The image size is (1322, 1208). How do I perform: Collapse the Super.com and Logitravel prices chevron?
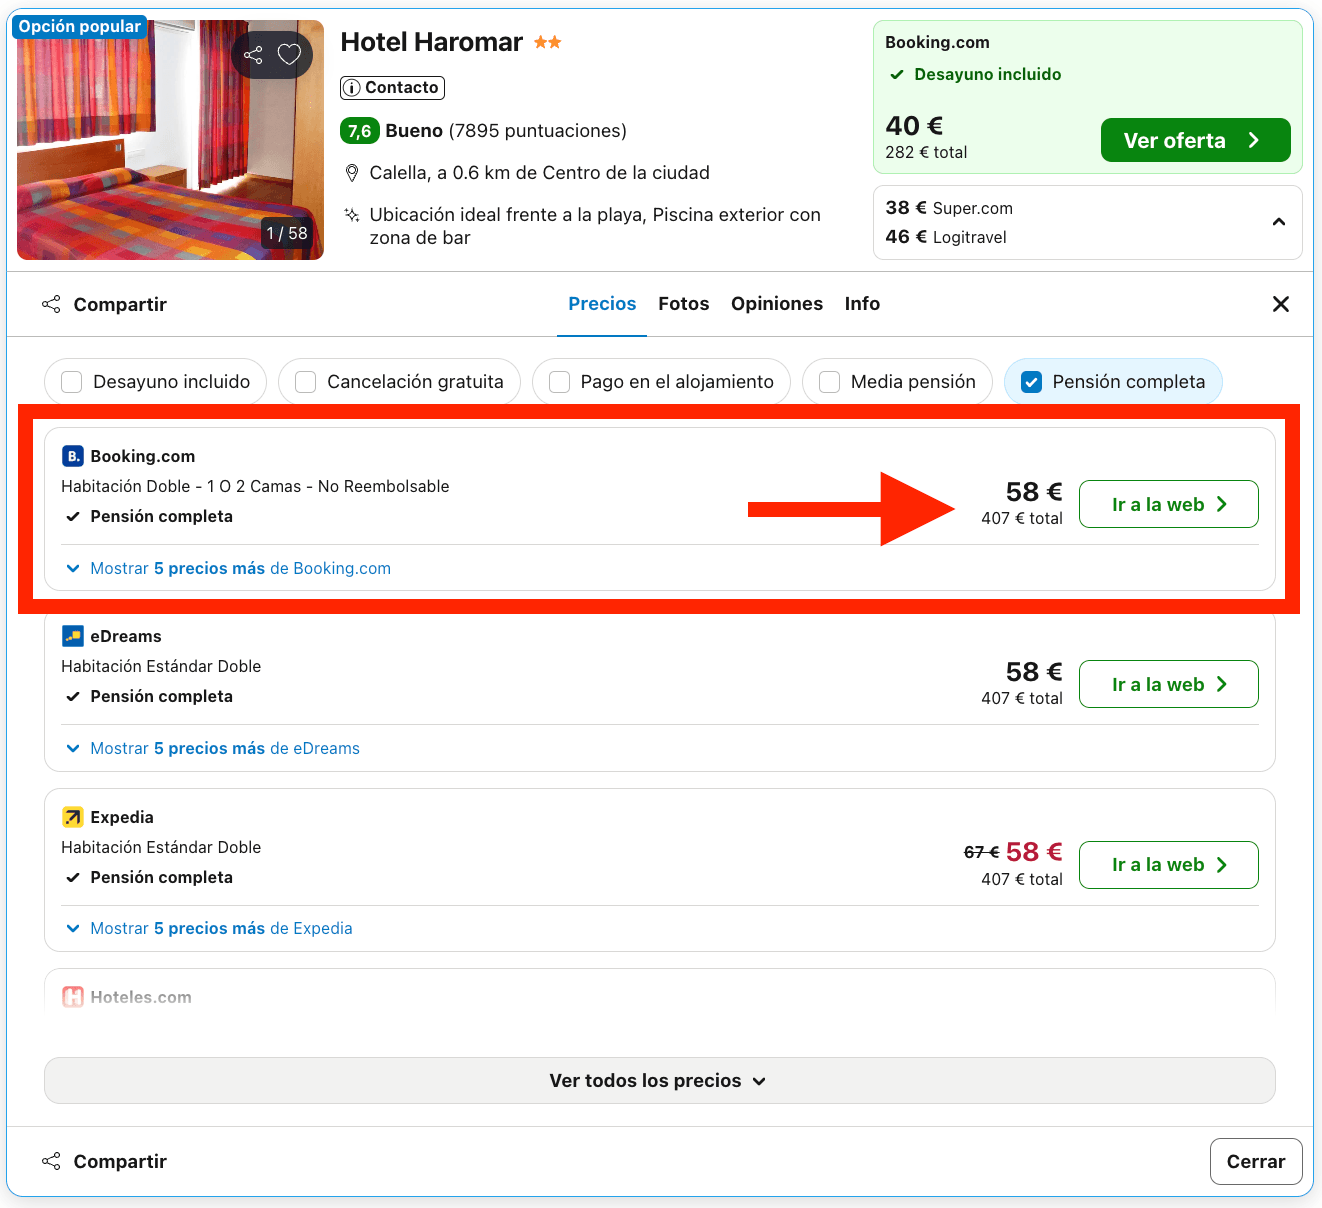click(1279, 222)
